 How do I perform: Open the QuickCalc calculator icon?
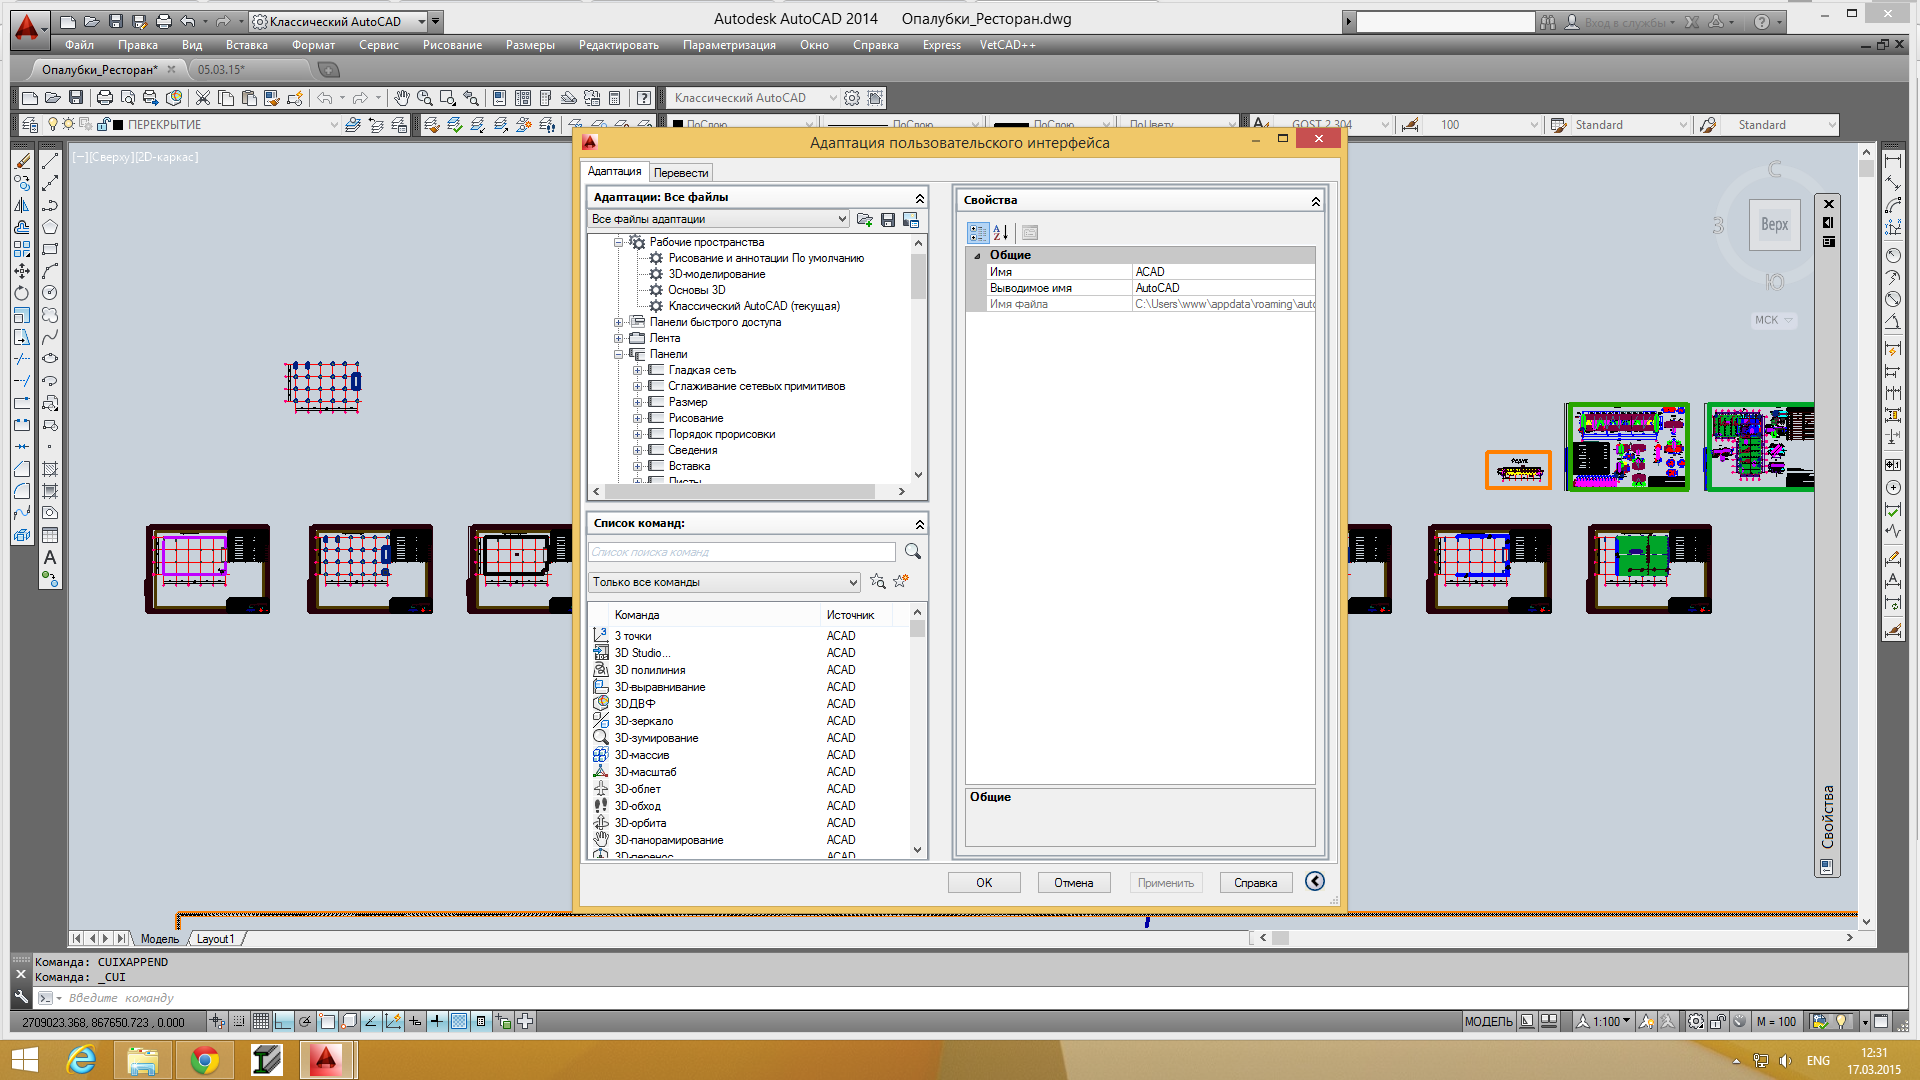click(615, 98)
